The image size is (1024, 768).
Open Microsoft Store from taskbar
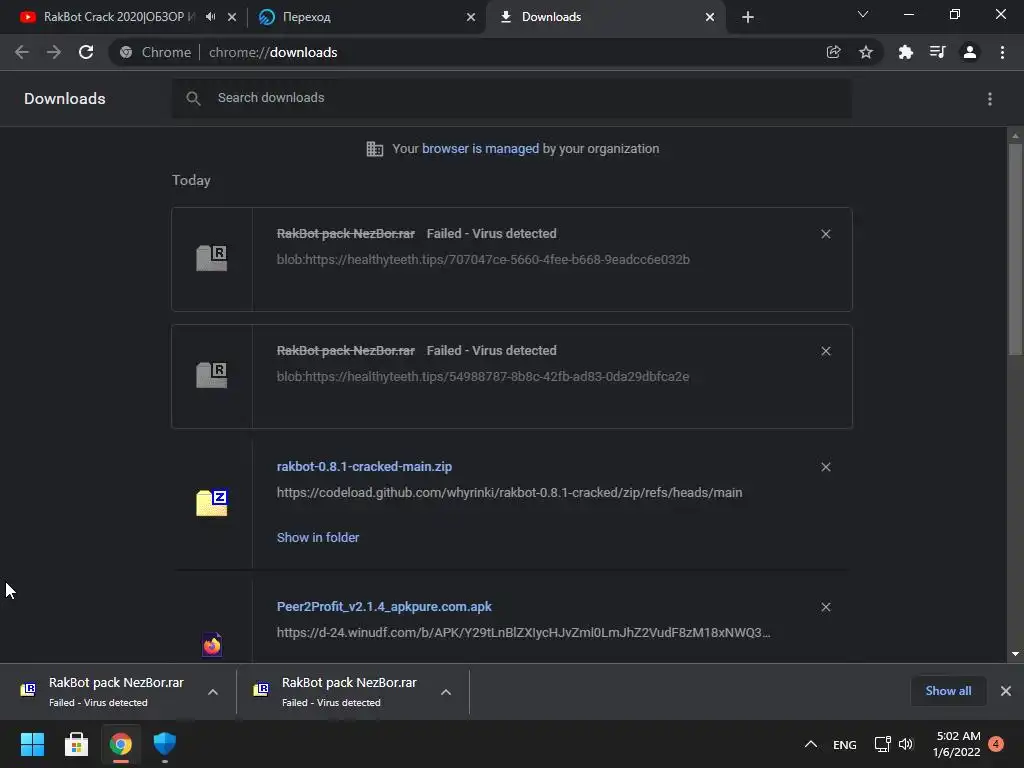pos(76,744)
